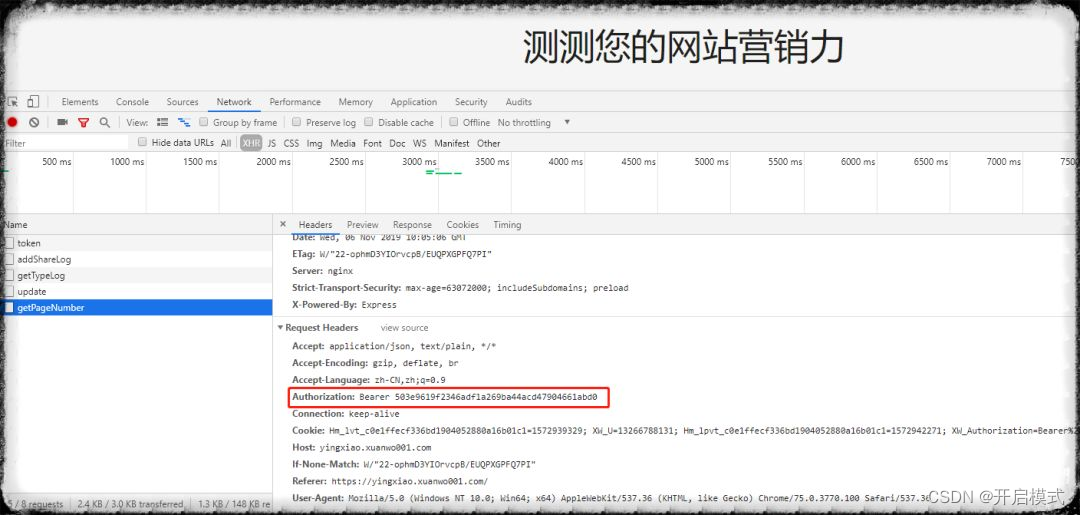Stop recording network log red button
1080x515 pixels.
click(x=12, y=123)
